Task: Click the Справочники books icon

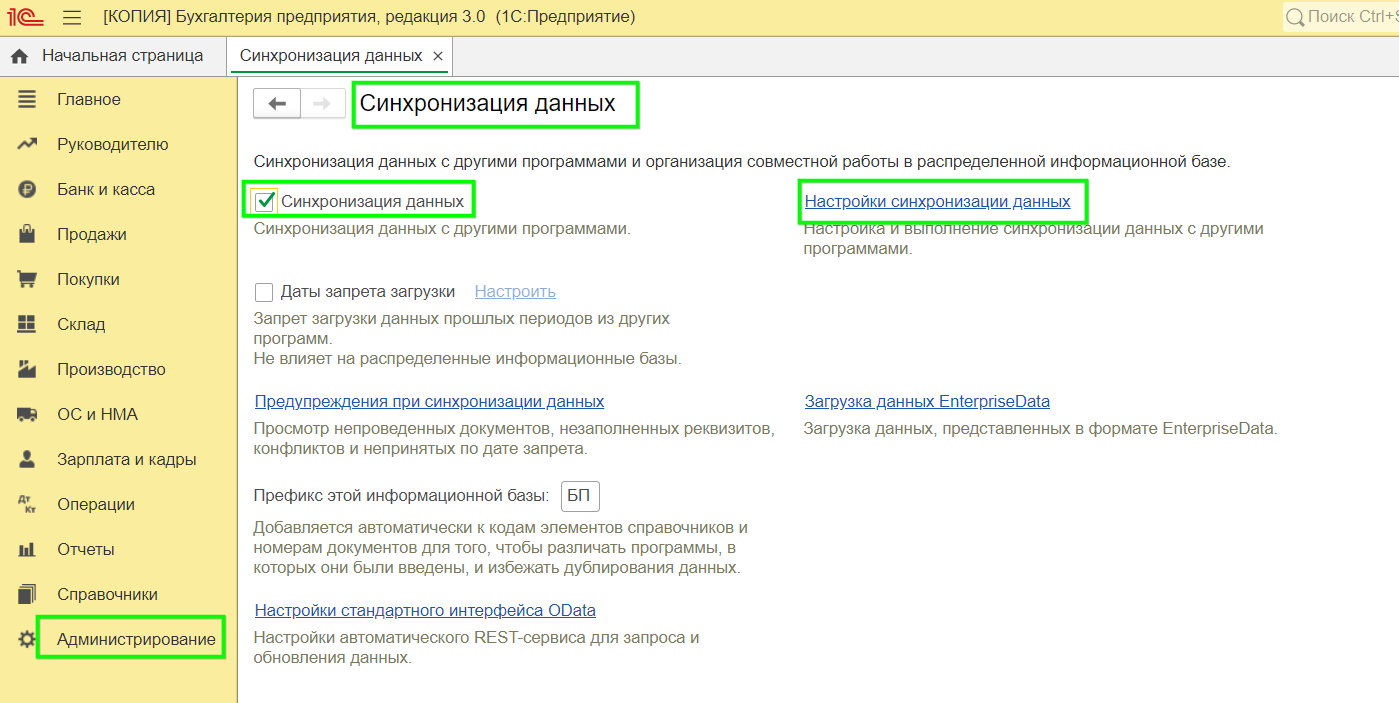Action: 27,594
